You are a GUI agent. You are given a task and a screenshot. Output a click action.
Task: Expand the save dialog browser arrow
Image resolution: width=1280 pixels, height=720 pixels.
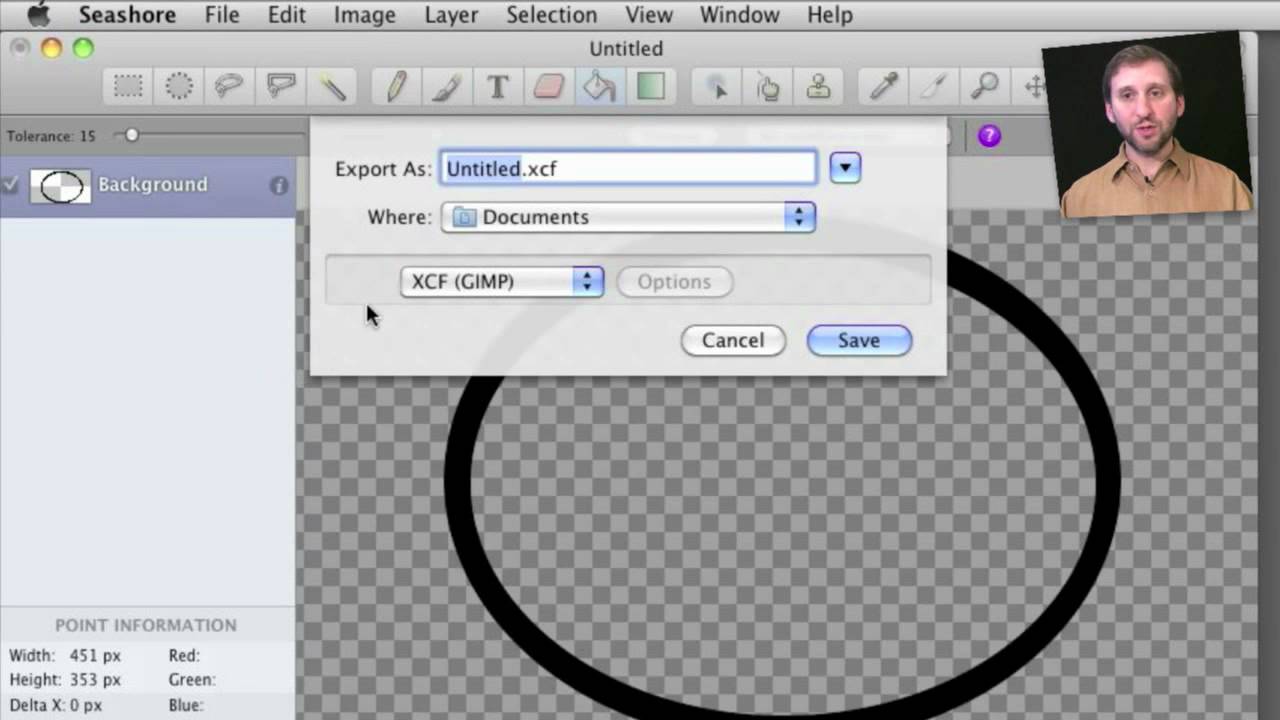[845, 168]
